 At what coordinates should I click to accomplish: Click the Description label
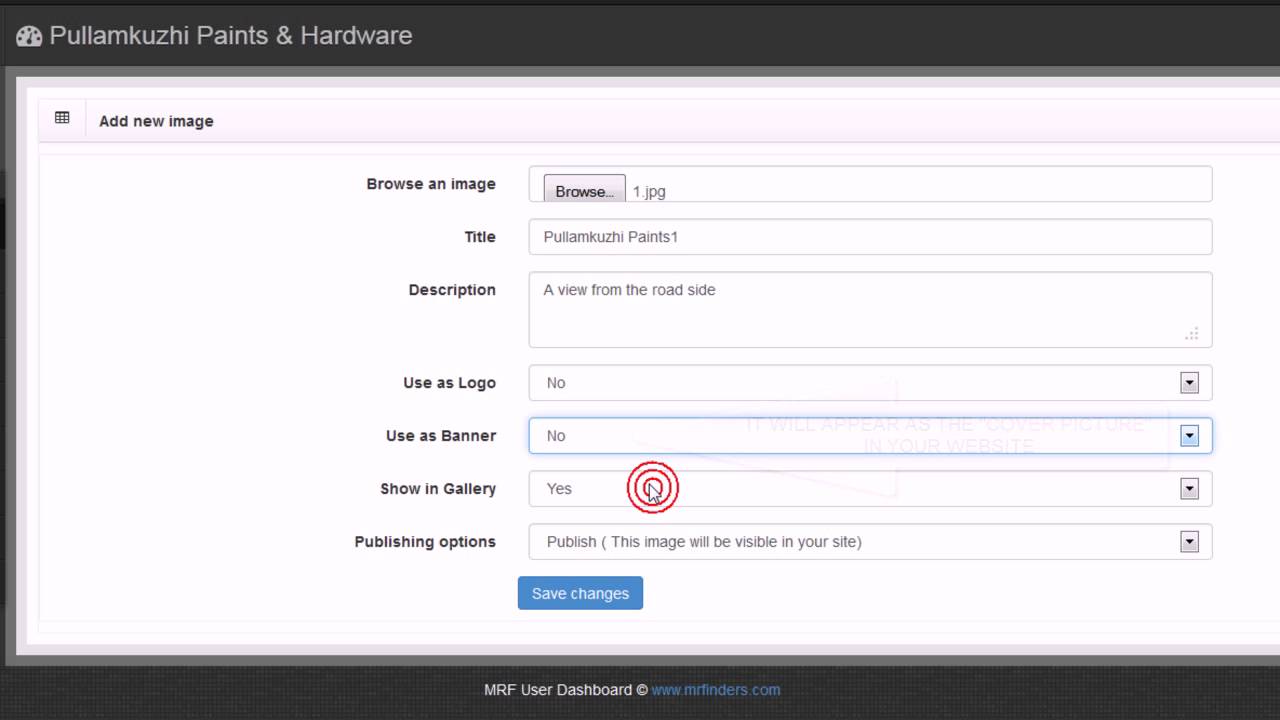coord(452,290)
